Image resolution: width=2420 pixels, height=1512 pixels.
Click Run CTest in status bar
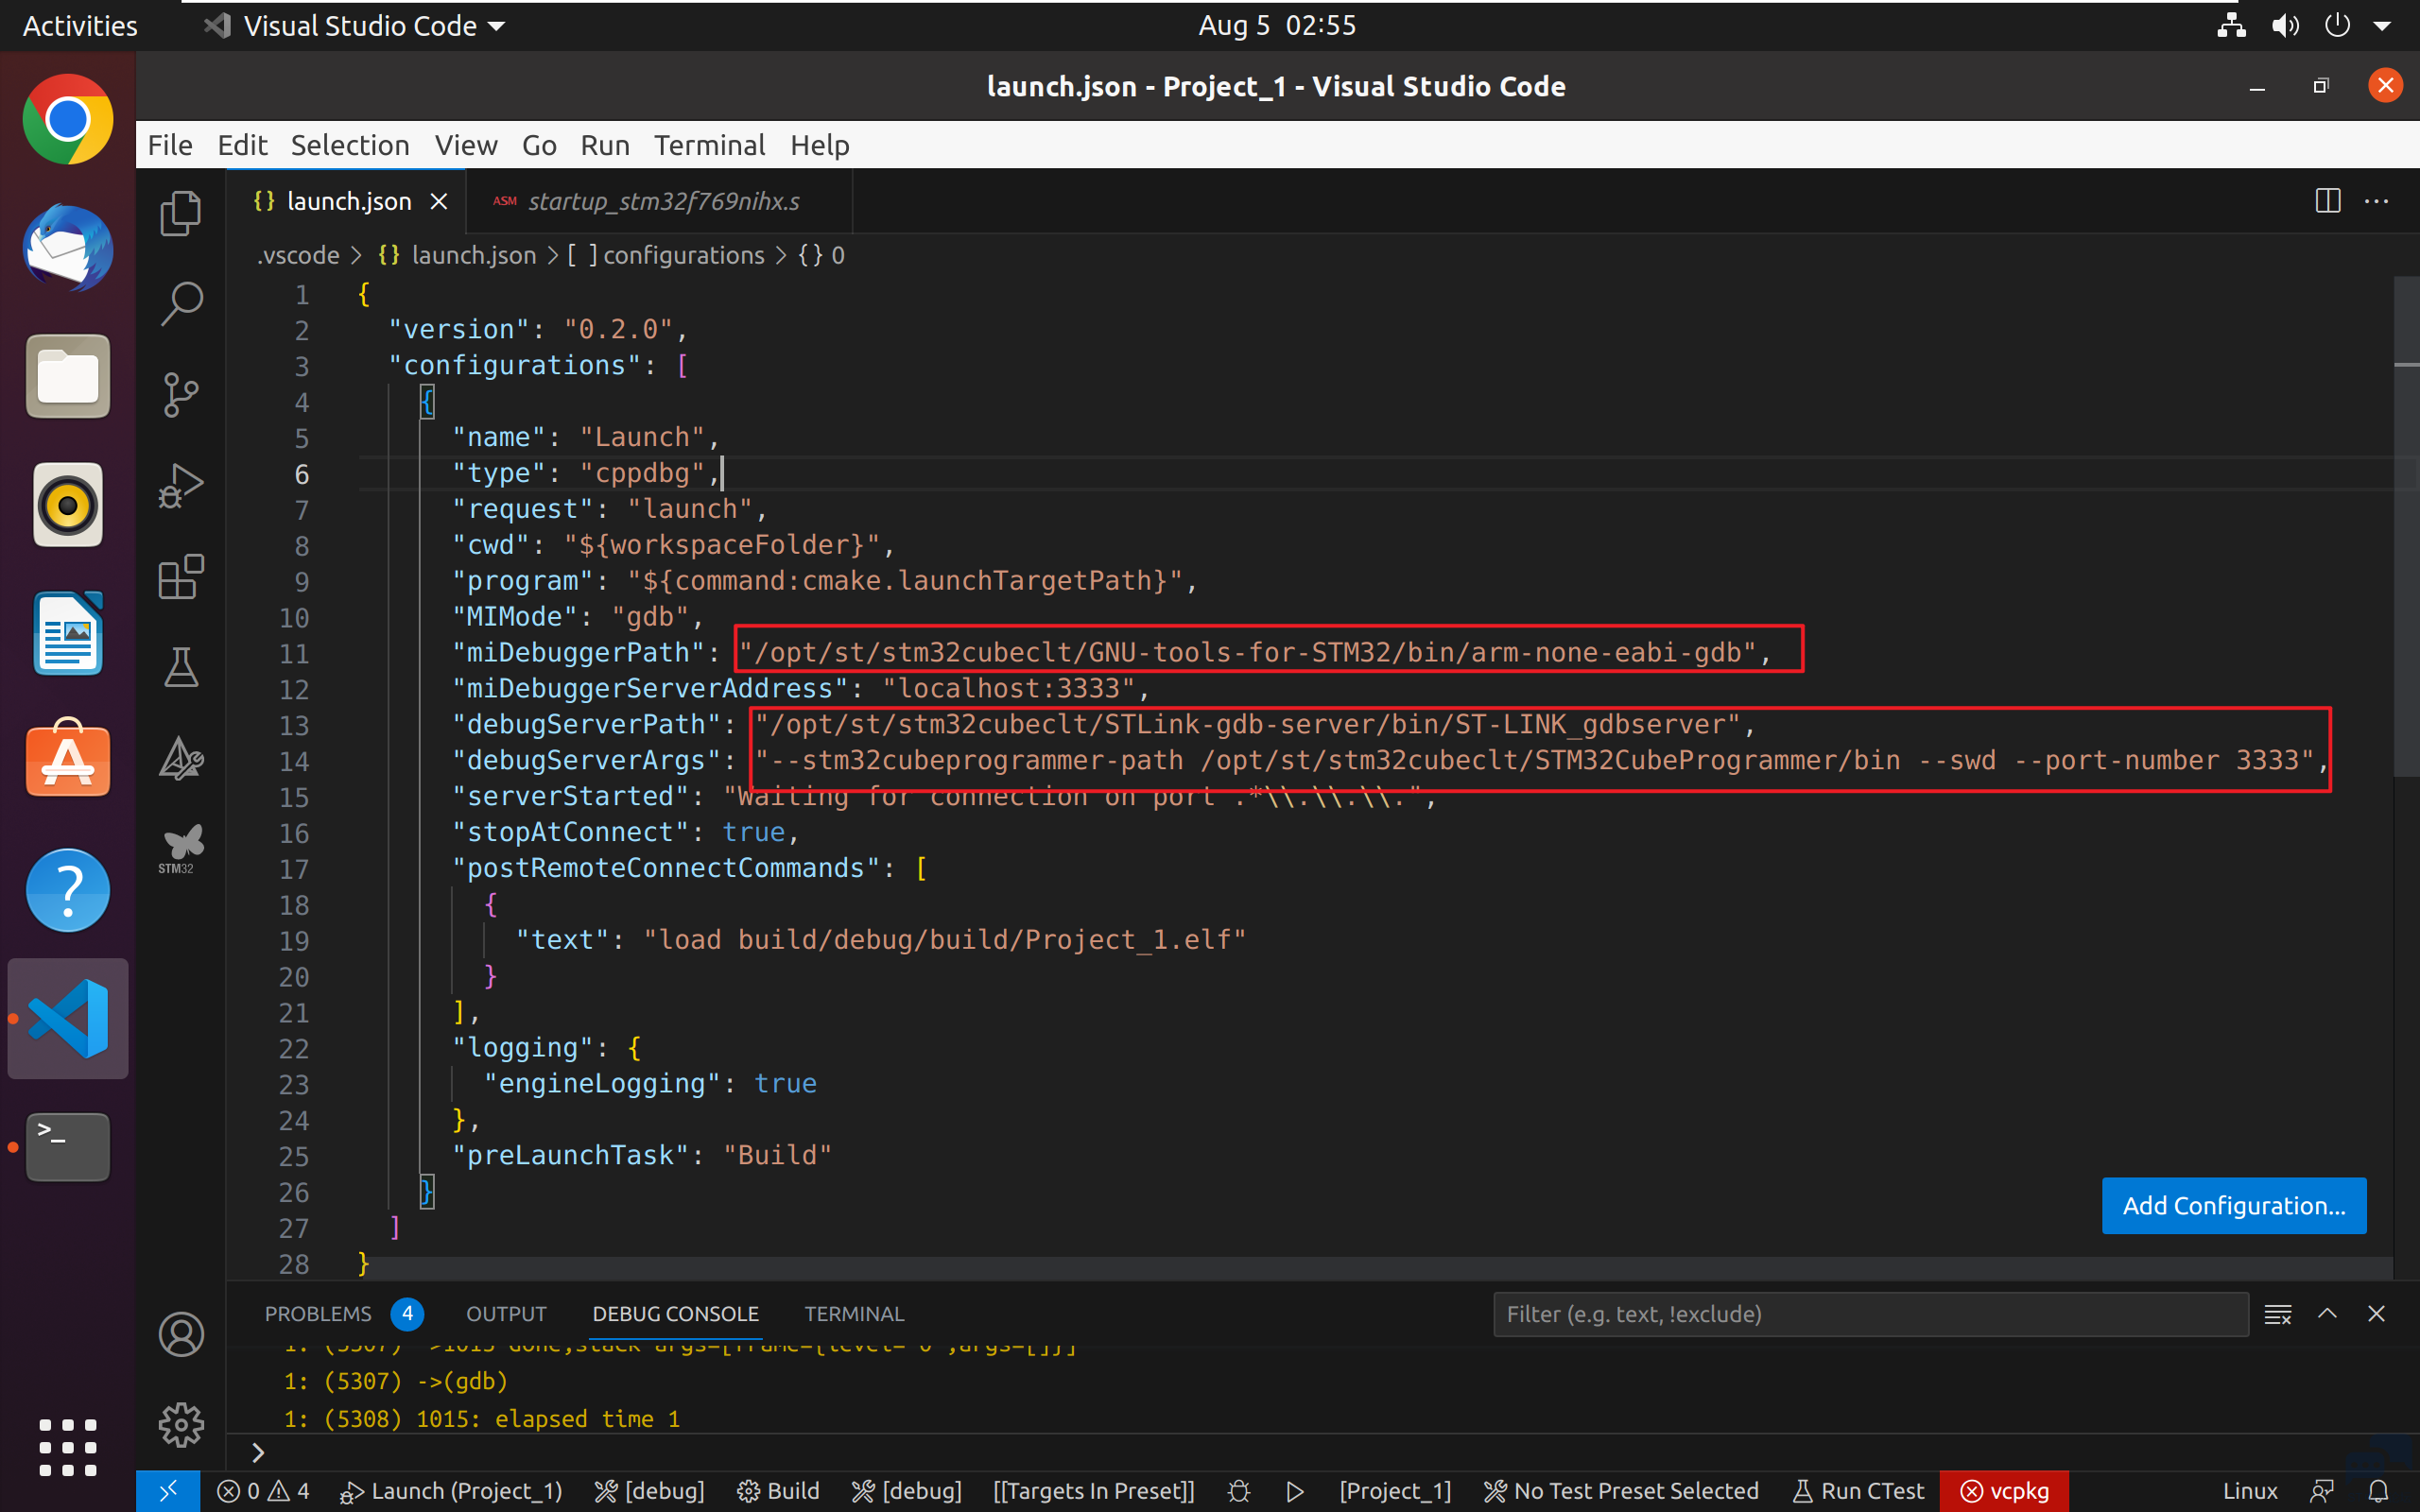1857,1491
